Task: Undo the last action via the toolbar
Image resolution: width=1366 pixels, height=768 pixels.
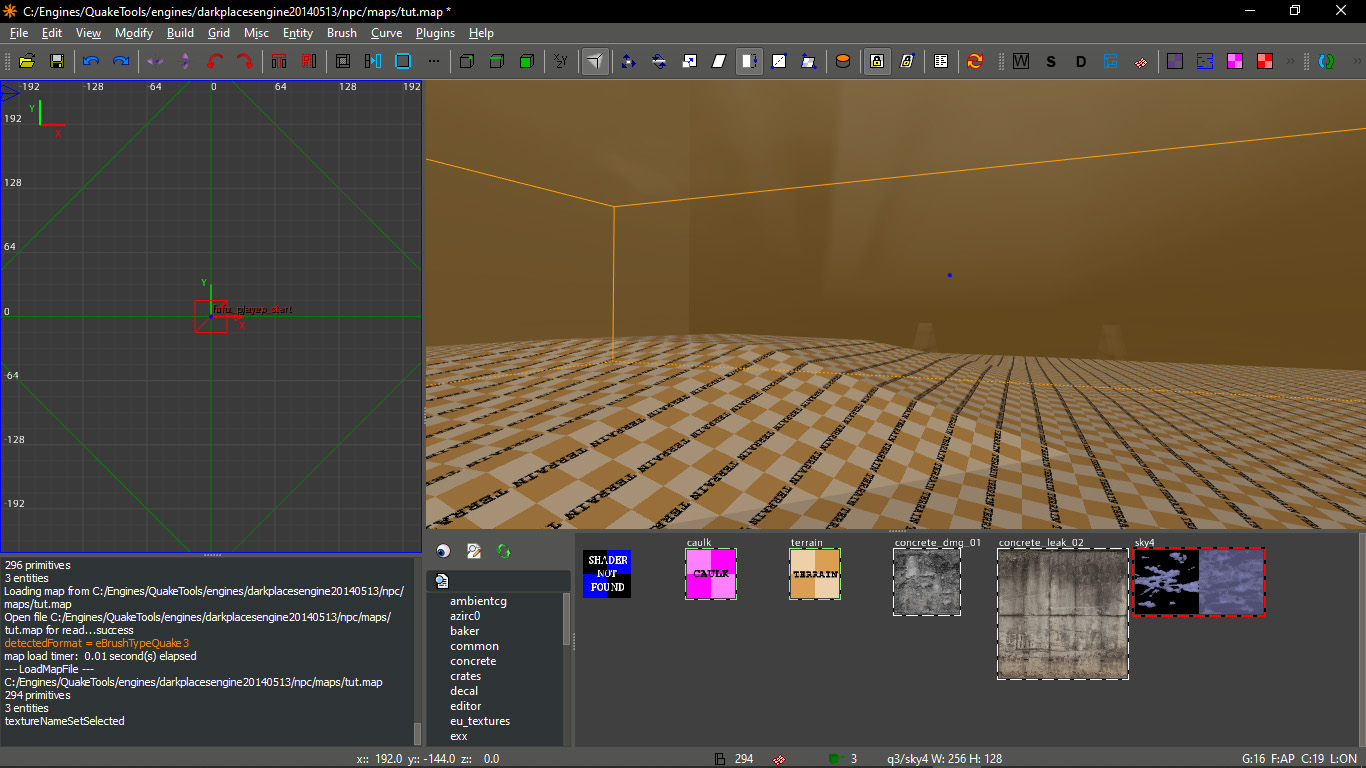Action: click(90, 61)
